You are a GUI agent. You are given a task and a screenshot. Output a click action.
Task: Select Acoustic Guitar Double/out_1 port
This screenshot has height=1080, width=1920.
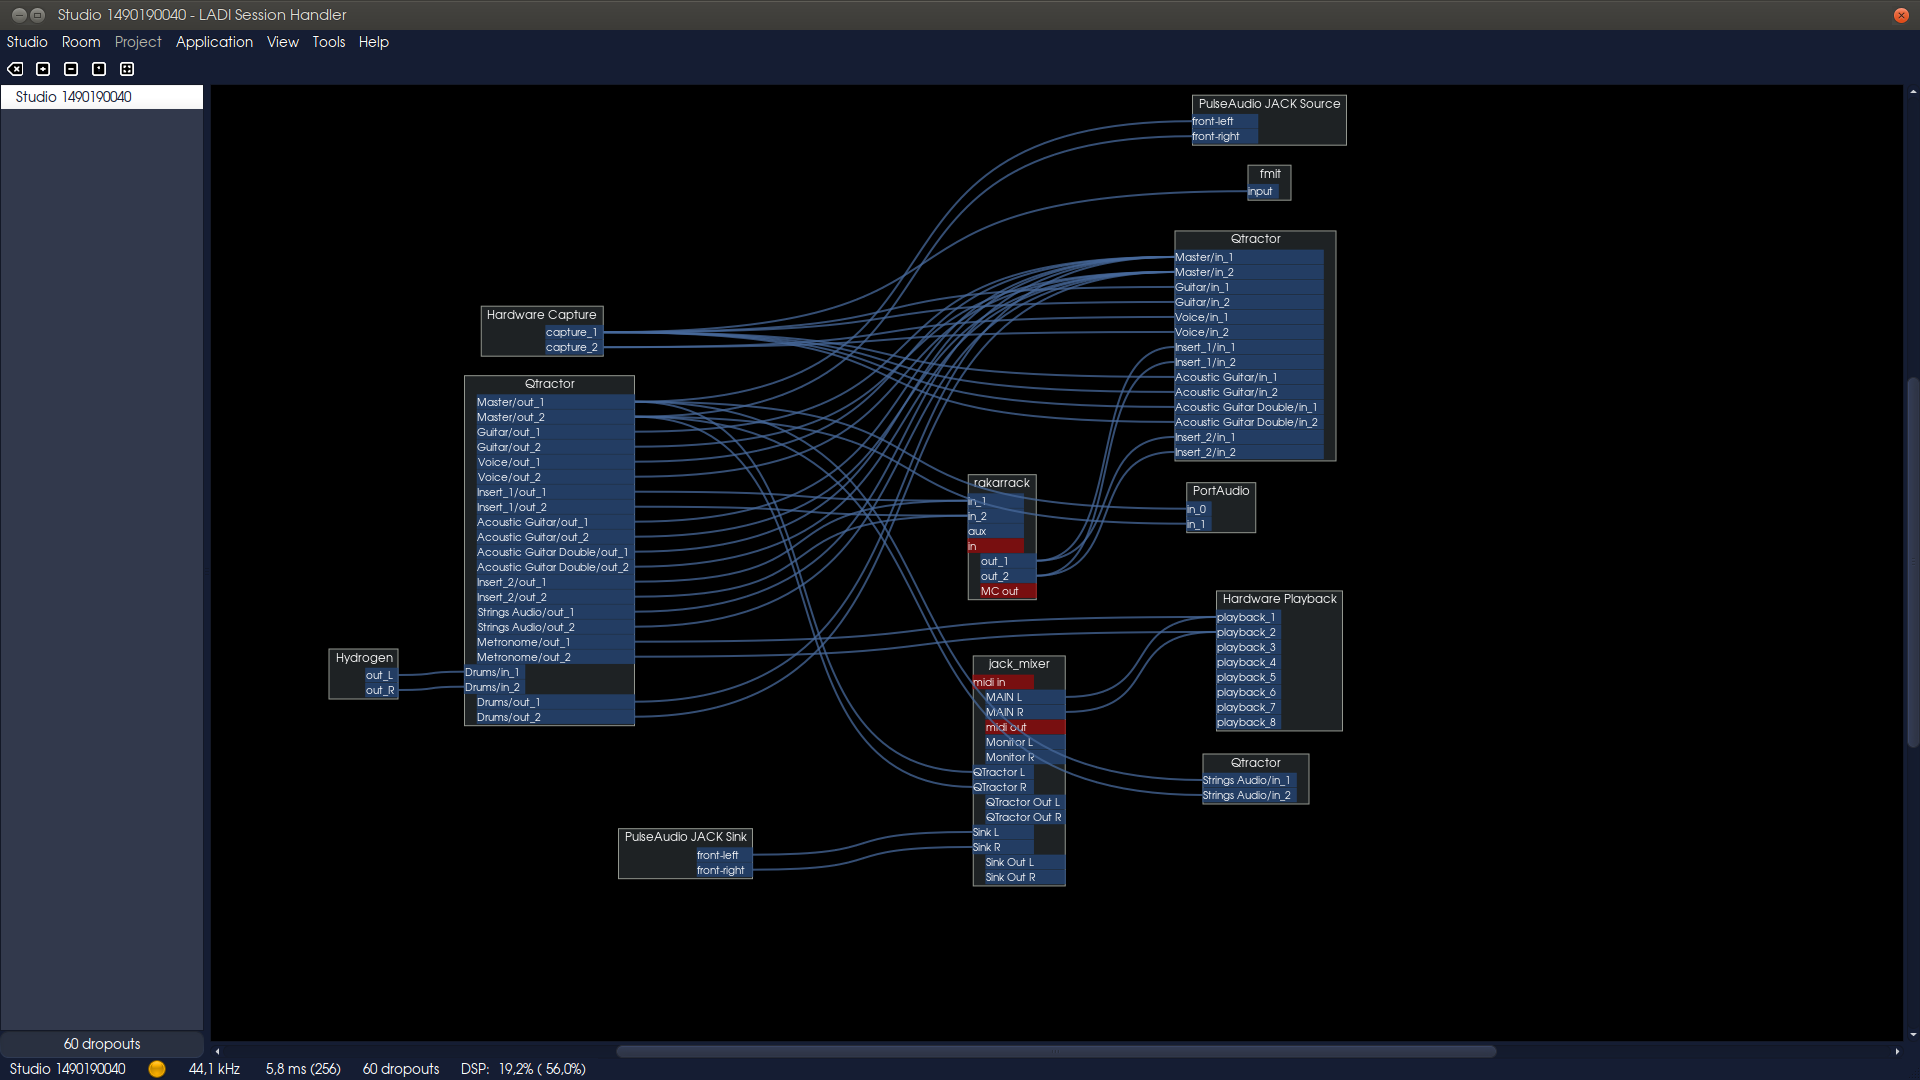[x=554, y=553]
